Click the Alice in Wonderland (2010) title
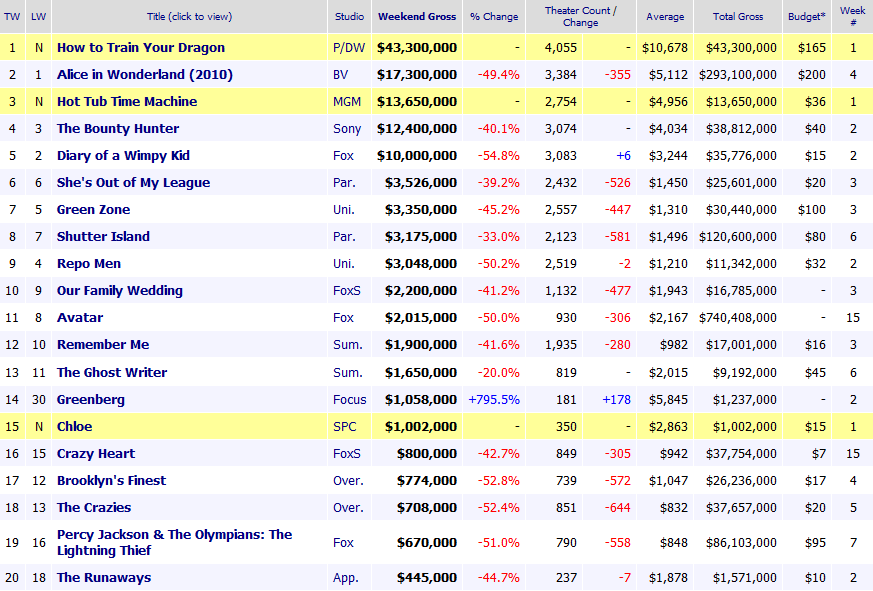This screenshot has width=873, height=591. pos(140,74)
